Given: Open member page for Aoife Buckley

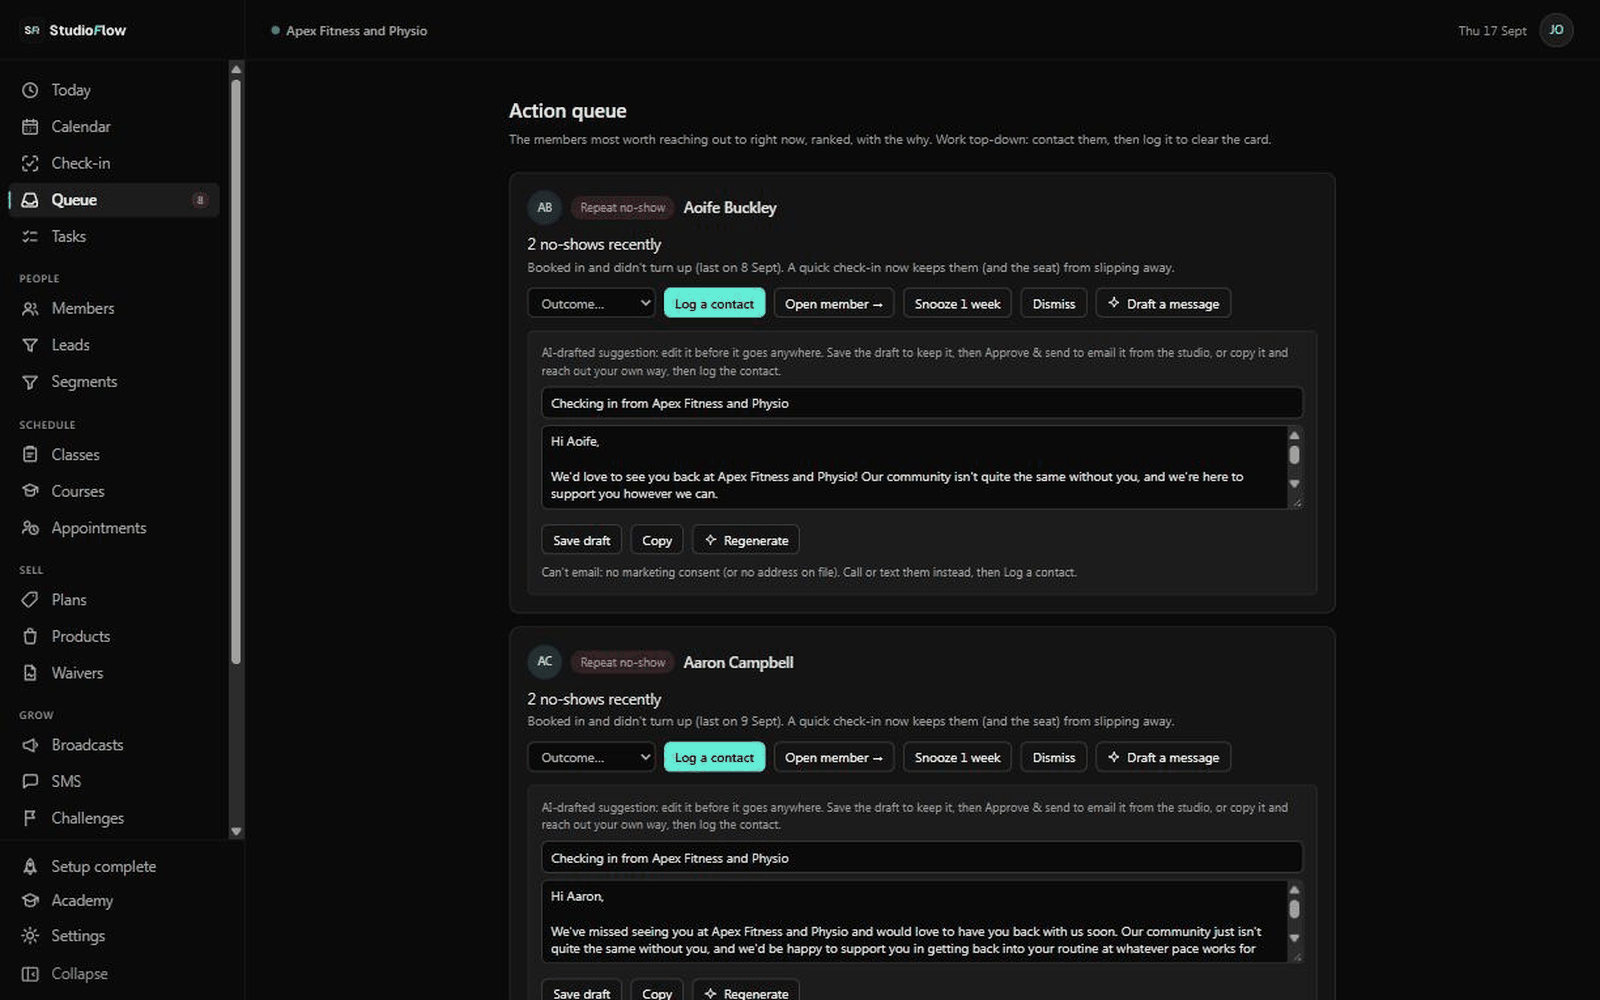Looking at the screenshot, I should tap(834, 304).
